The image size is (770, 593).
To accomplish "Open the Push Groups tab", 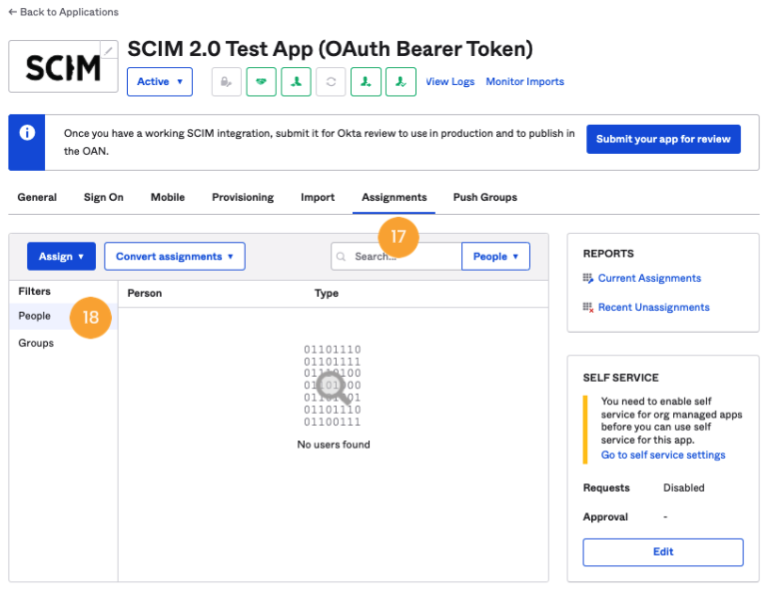I will [485, 197].
